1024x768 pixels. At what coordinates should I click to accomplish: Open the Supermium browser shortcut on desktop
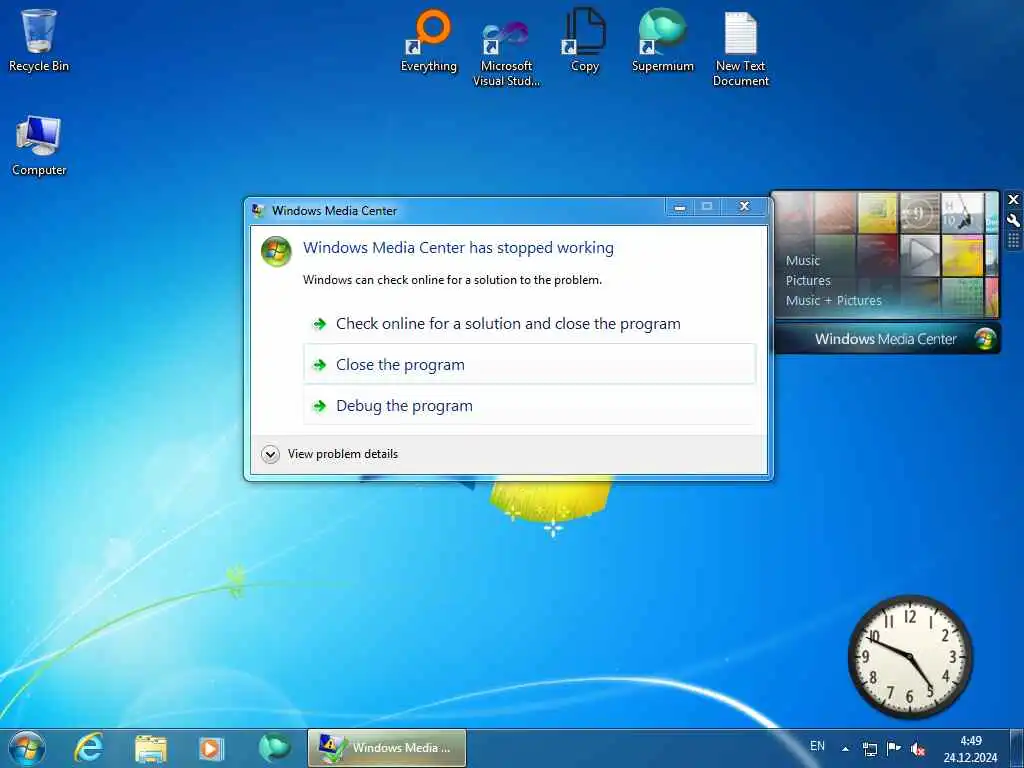tap(662, 40)
